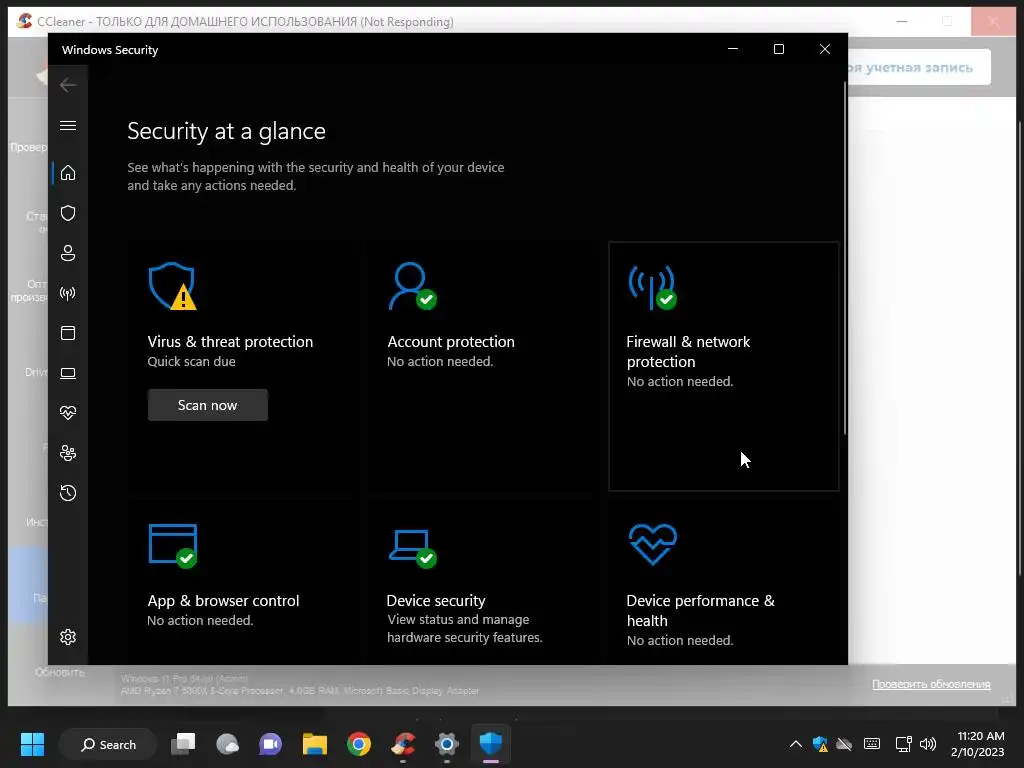Open volume control from the speaker icon
Screen dimensions: 1024x768
tap(927, 744)
